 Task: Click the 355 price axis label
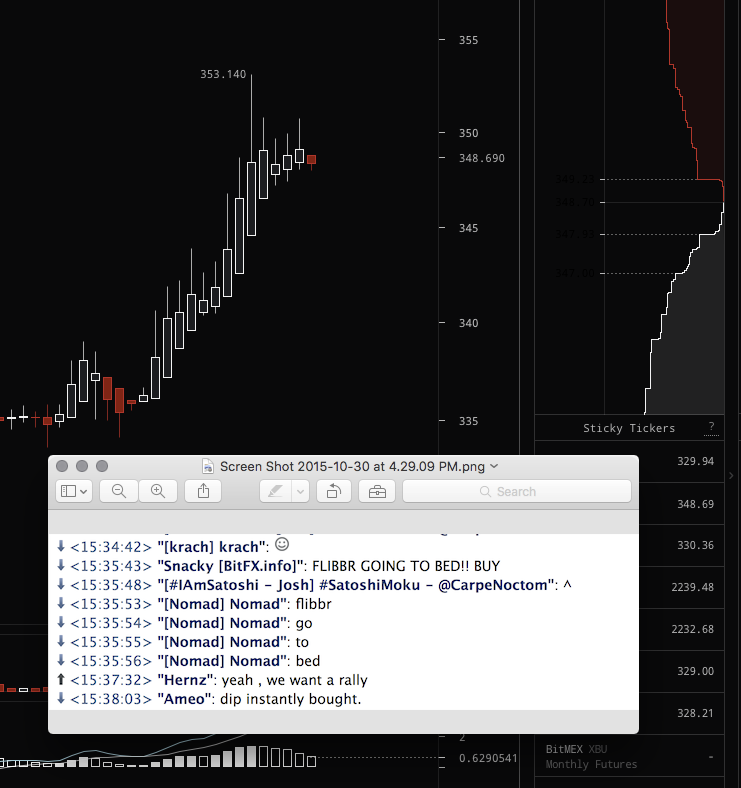469,40
